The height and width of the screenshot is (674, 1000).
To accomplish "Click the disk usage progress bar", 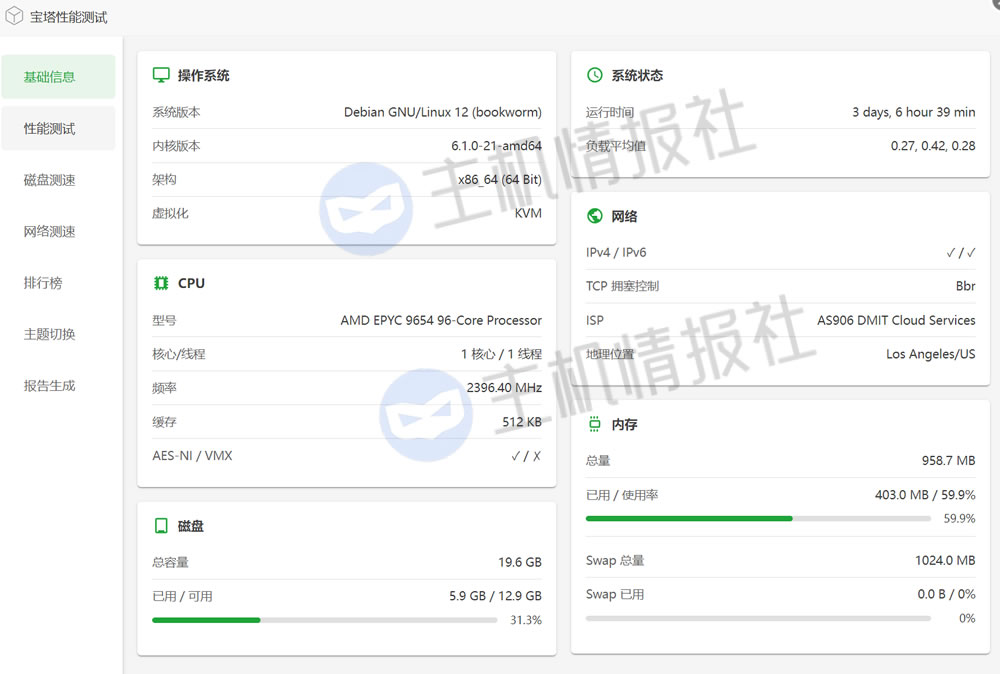I will (324, 620).
